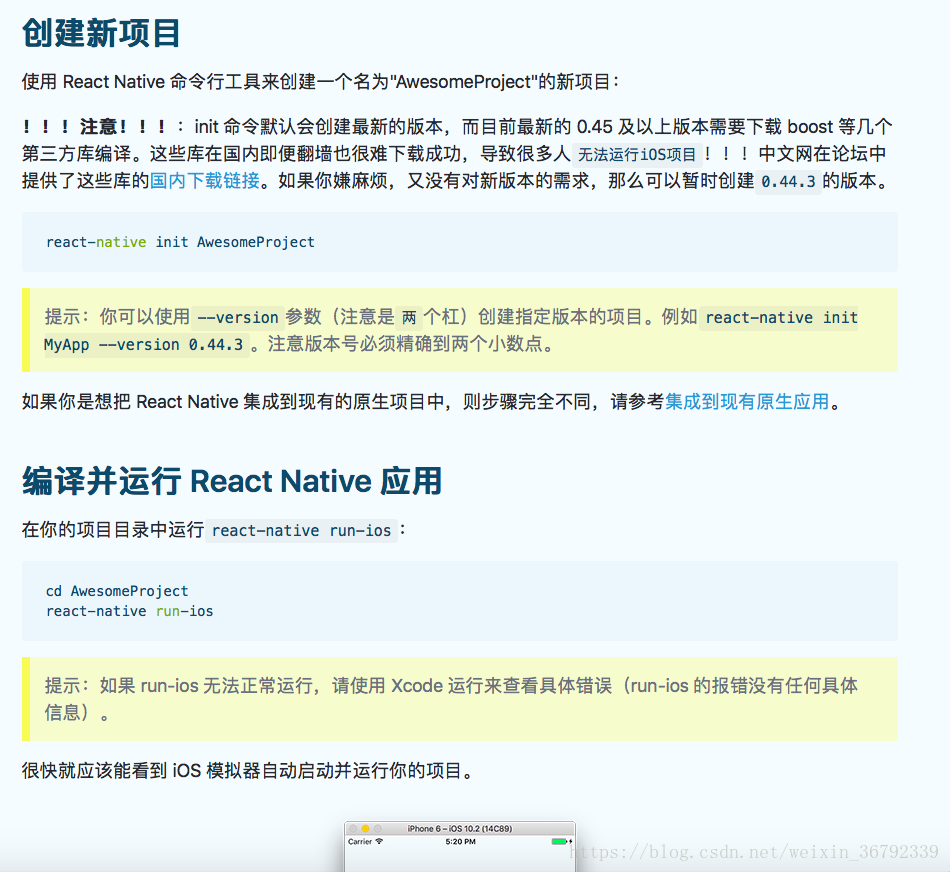950x872 pixels.
Task: Open the 国内下载链接 hyperlink
Action: click(x=205, y=181)
